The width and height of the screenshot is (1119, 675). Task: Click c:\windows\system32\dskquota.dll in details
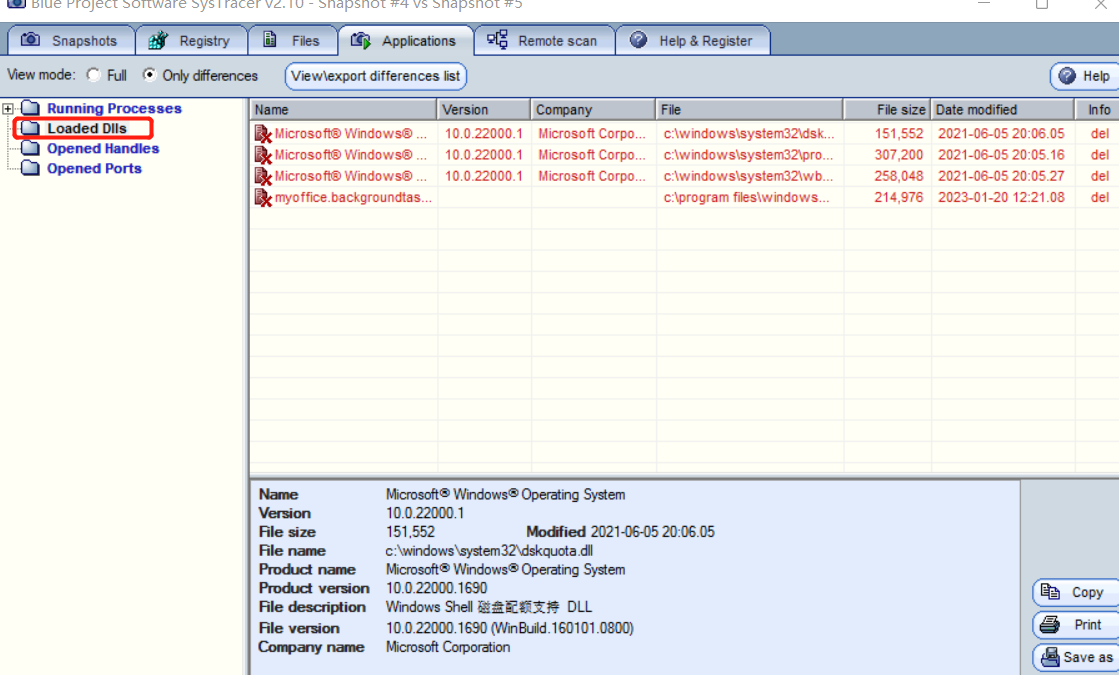(x=489, y=551)
